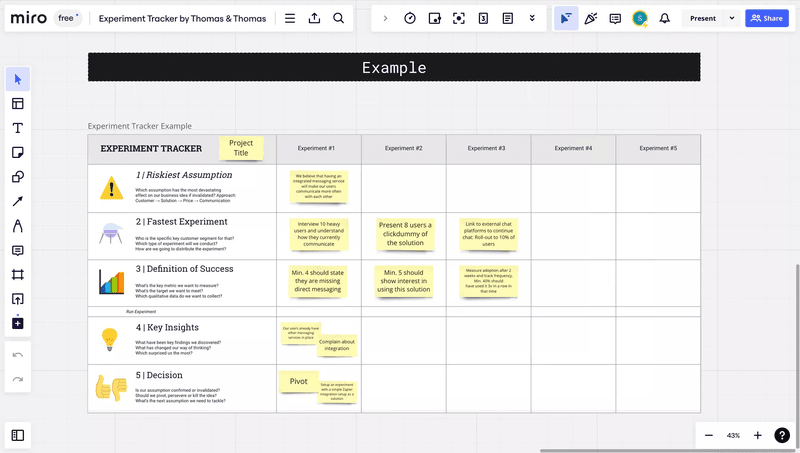The height and width of the screenshot is (453, 800).
Task: Click the focus frame target icon
Action: point(459,18)
